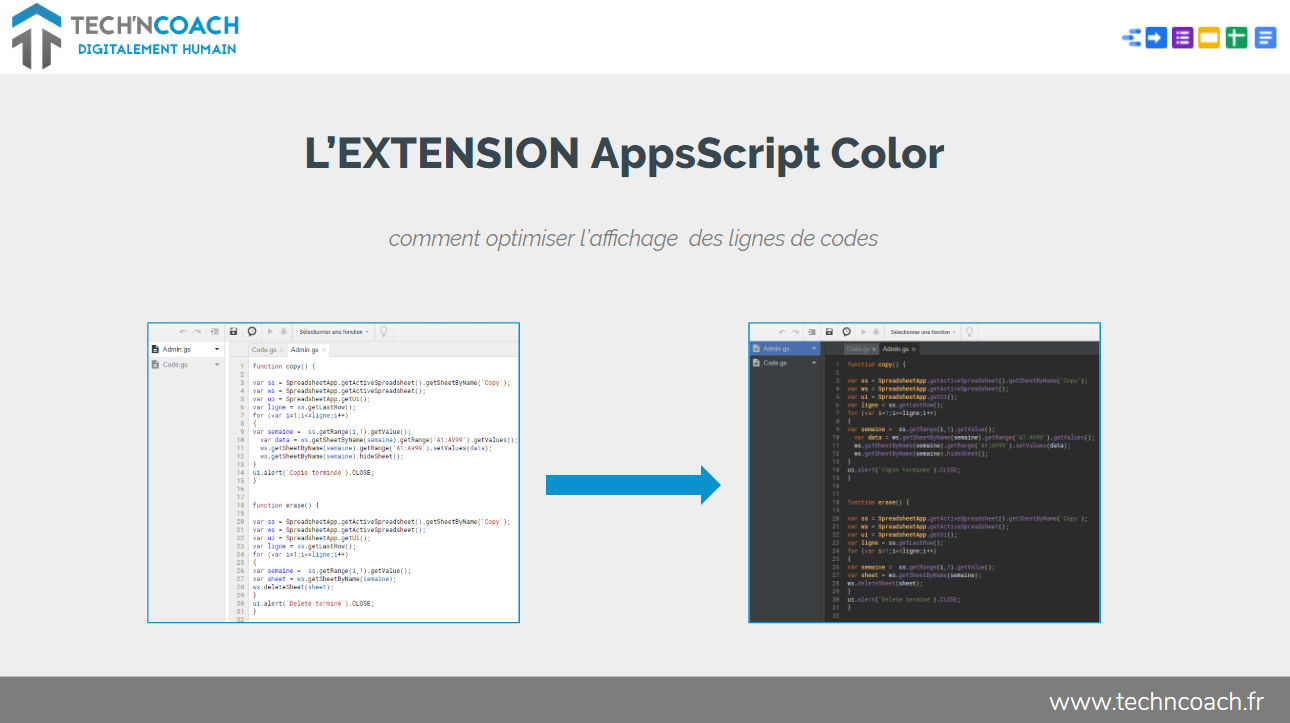
Task: Close the Admin.gs tab in the dark editor
Action: pyautogui.click(x=914, y=349)
